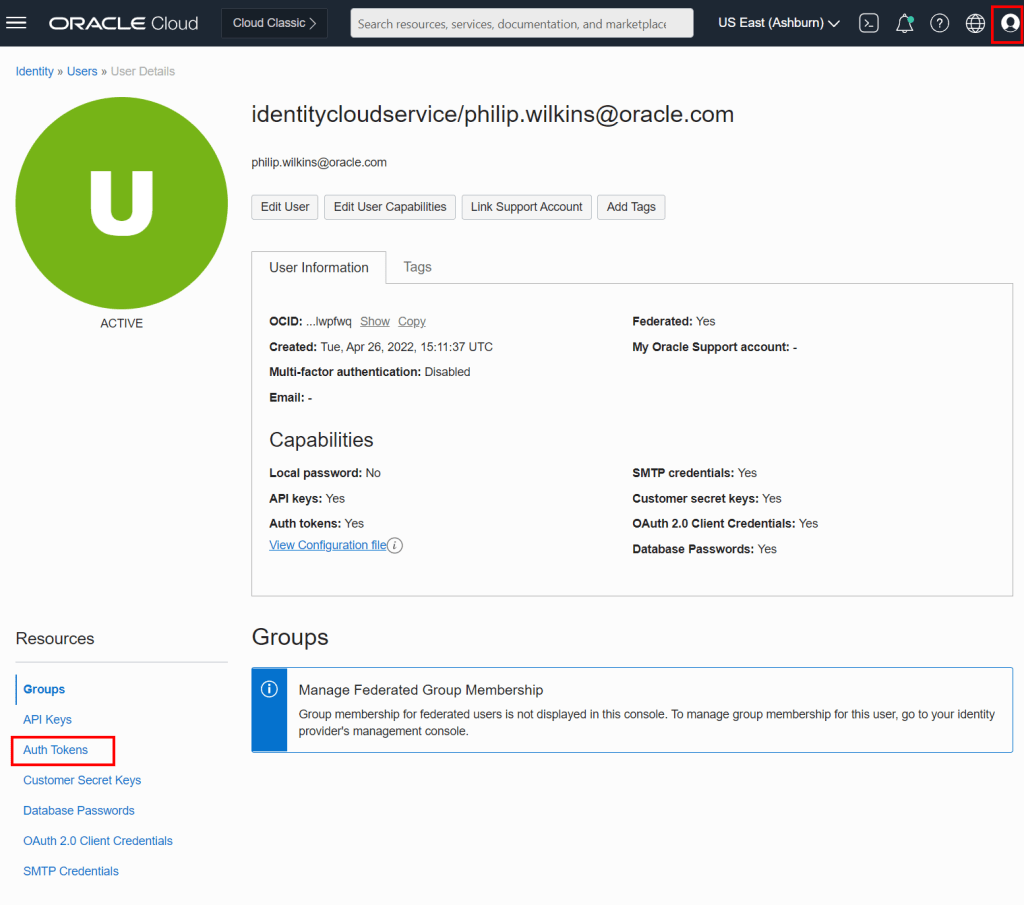Launch Cloud Shell terminal icon

tap(869, 23)
